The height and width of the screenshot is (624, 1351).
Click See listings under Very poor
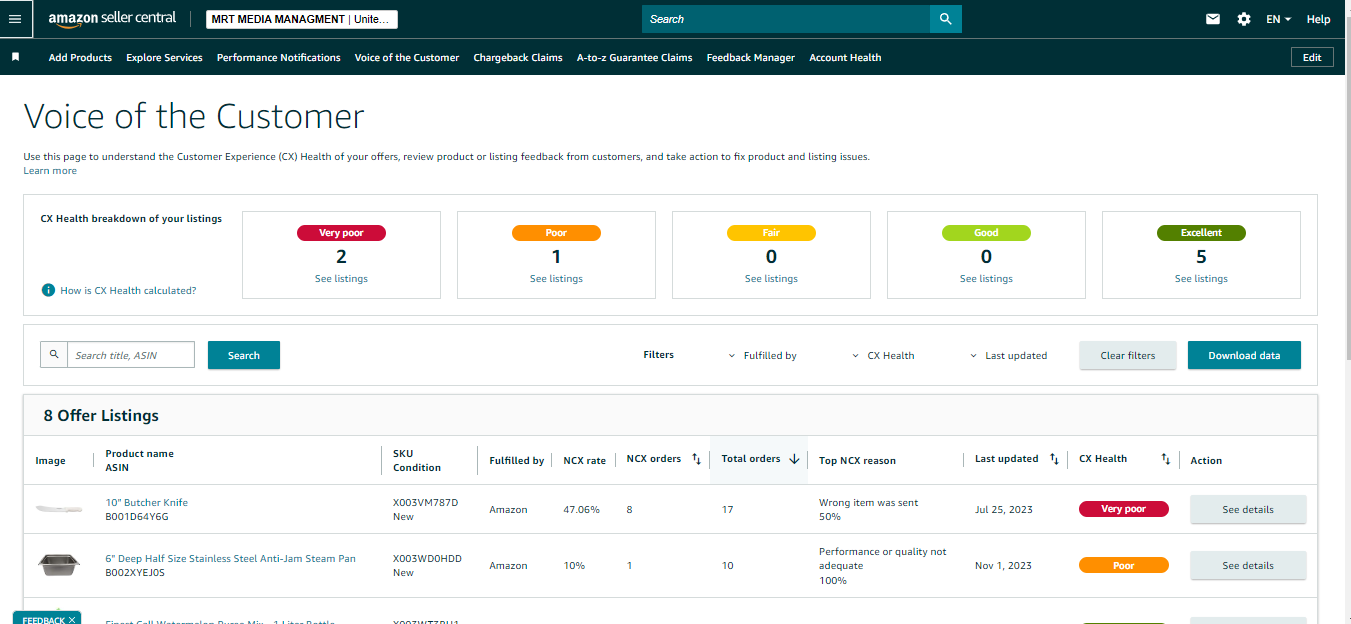tap(341, 279)
